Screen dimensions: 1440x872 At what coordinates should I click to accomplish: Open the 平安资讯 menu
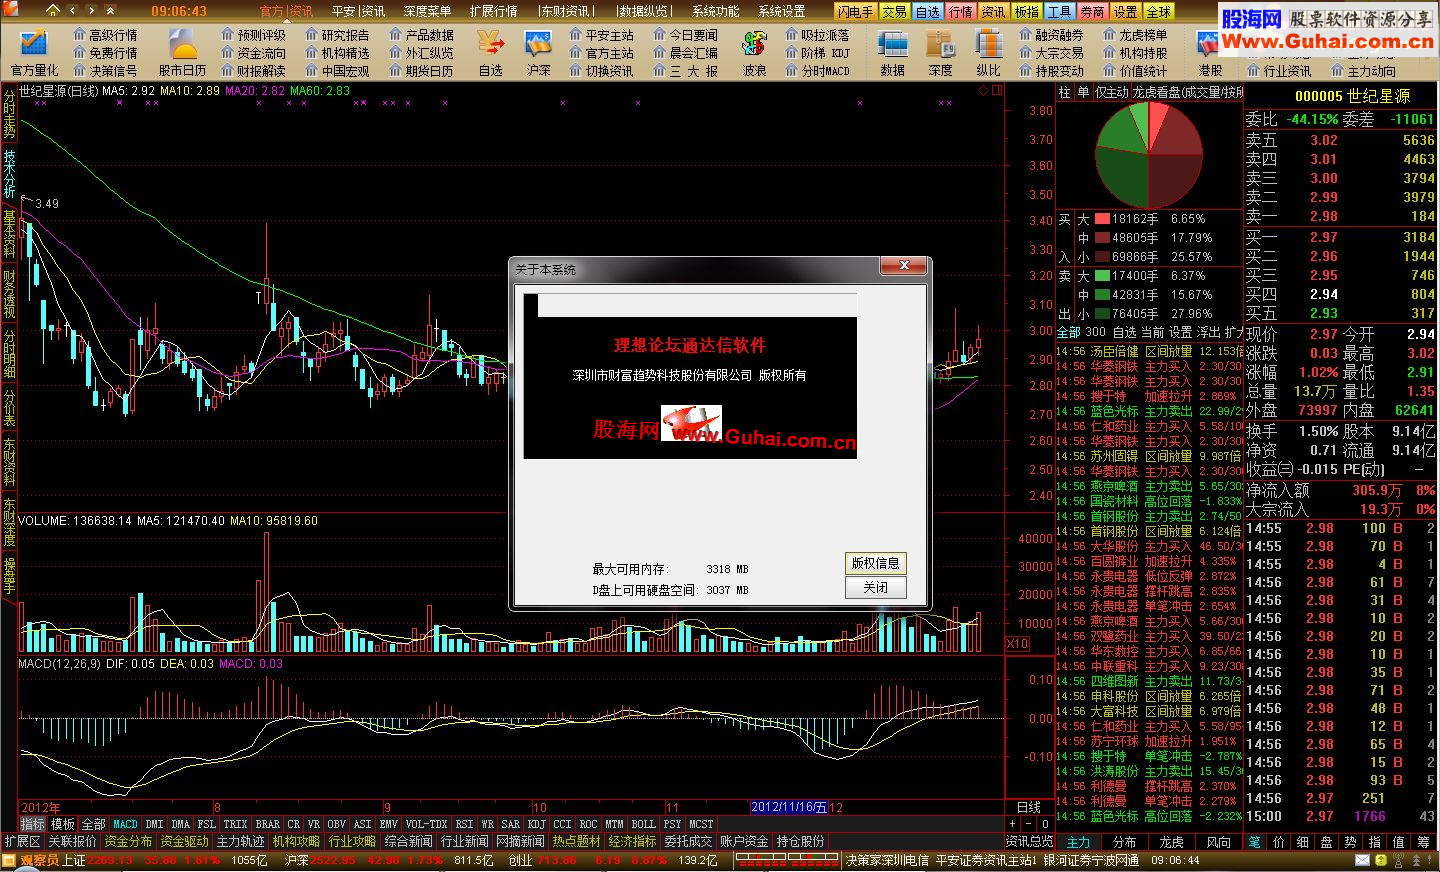coord(359,11)
